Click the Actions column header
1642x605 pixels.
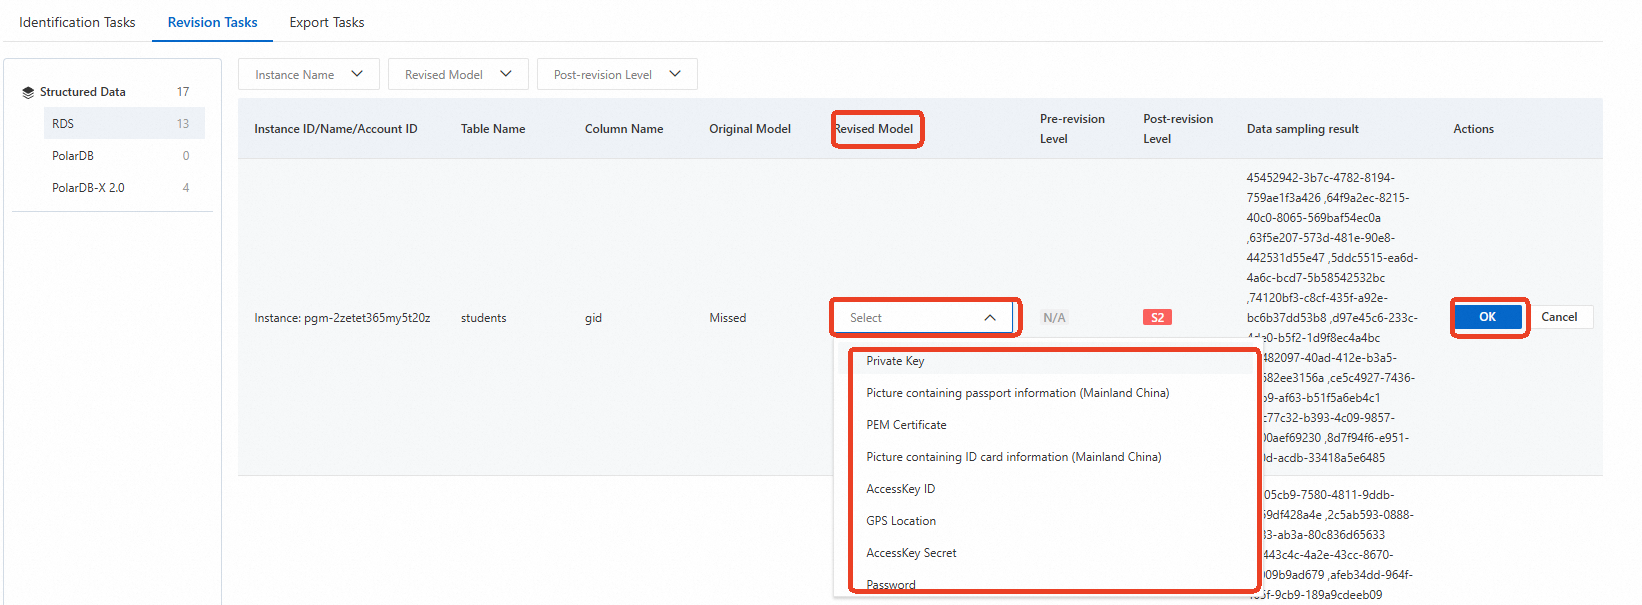[x=1474, y=129]
